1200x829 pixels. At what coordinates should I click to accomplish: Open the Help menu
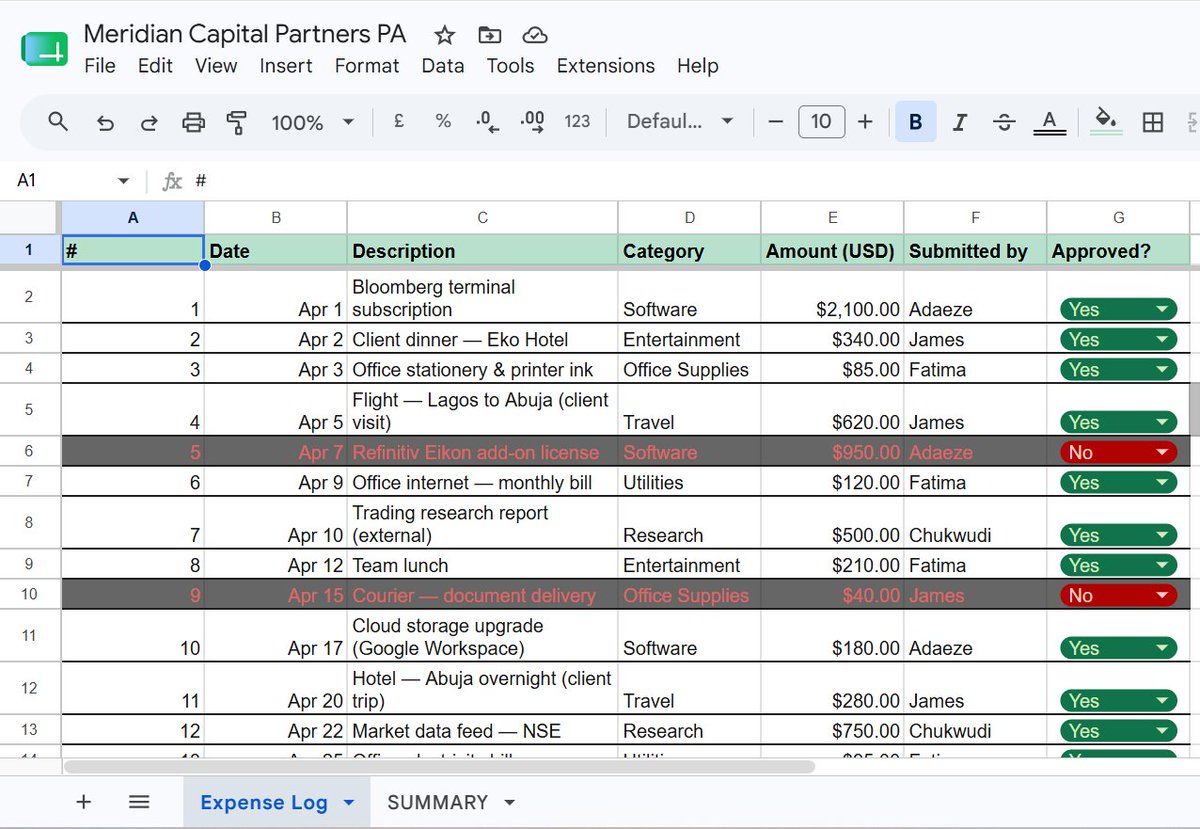[698, 66]
